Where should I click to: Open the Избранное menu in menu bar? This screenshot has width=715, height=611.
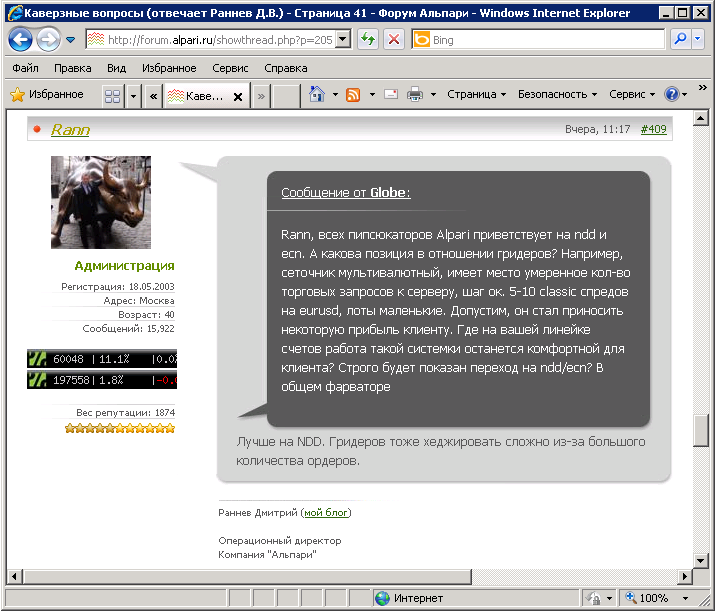click(x=169, y=68)
